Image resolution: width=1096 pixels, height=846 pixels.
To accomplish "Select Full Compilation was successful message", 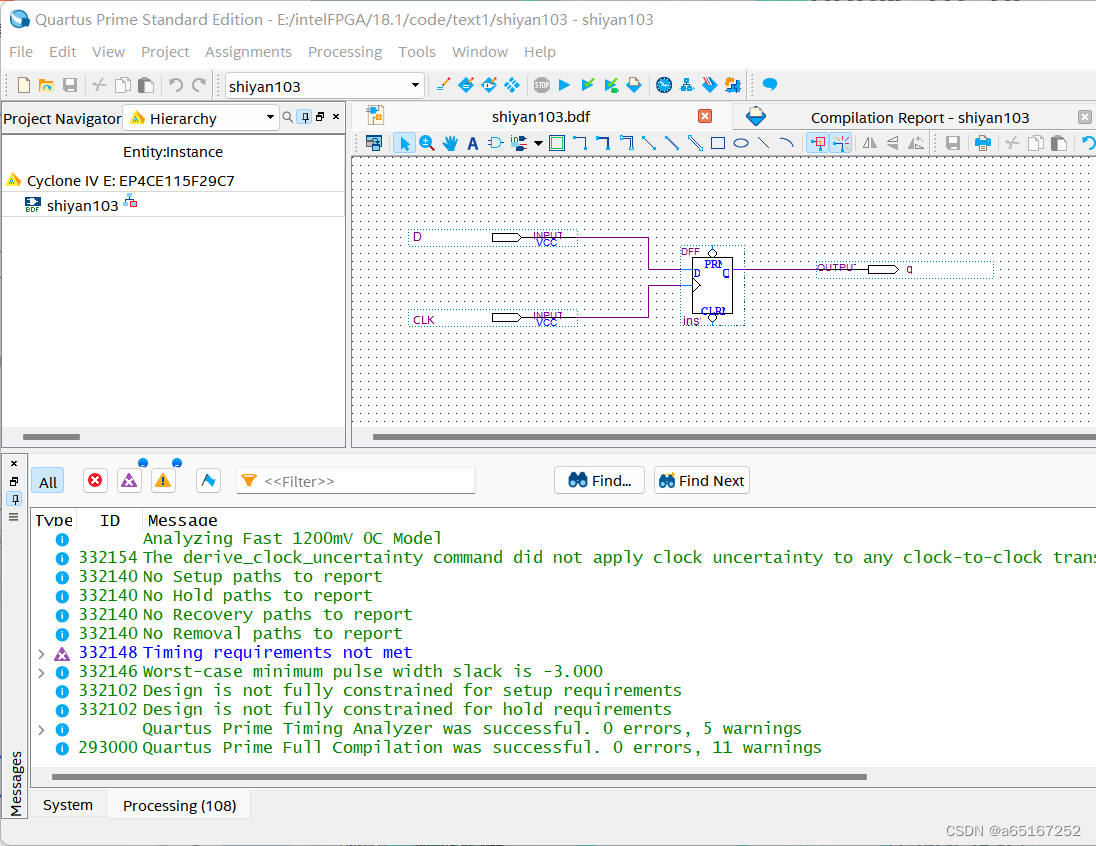I will (x=482, y=748).
